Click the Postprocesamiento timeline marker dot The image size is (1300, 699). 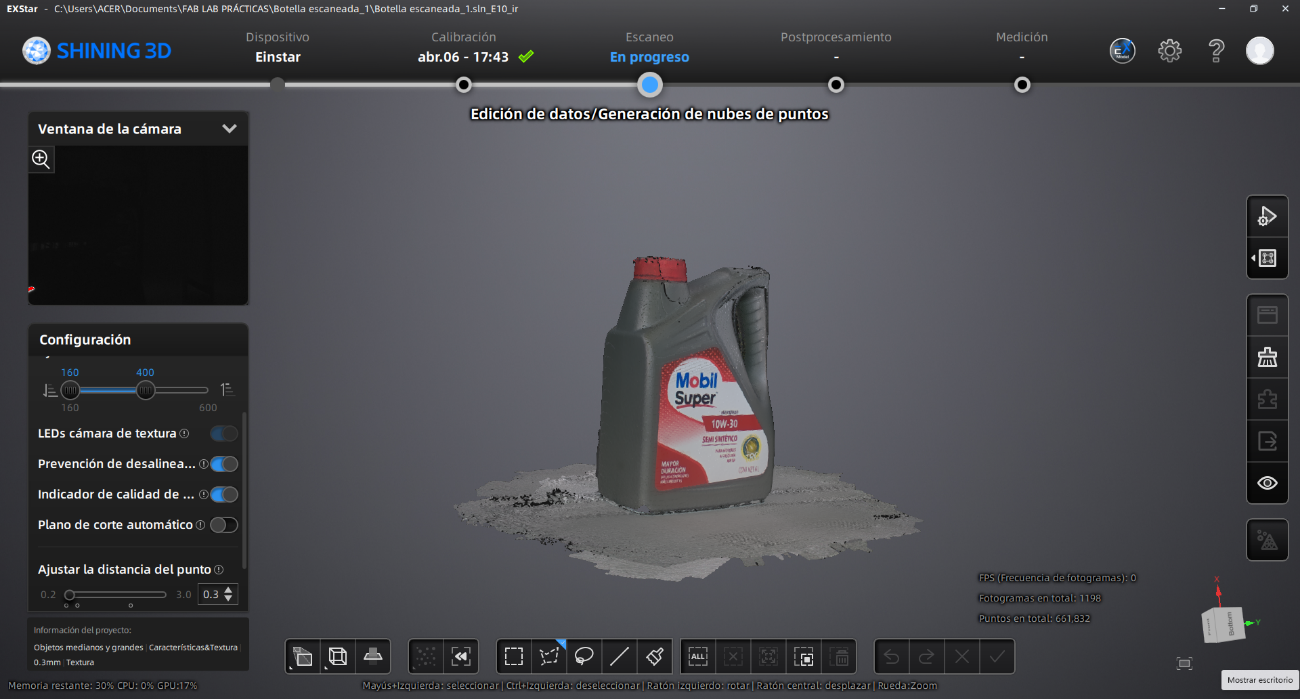click(836, 85)
